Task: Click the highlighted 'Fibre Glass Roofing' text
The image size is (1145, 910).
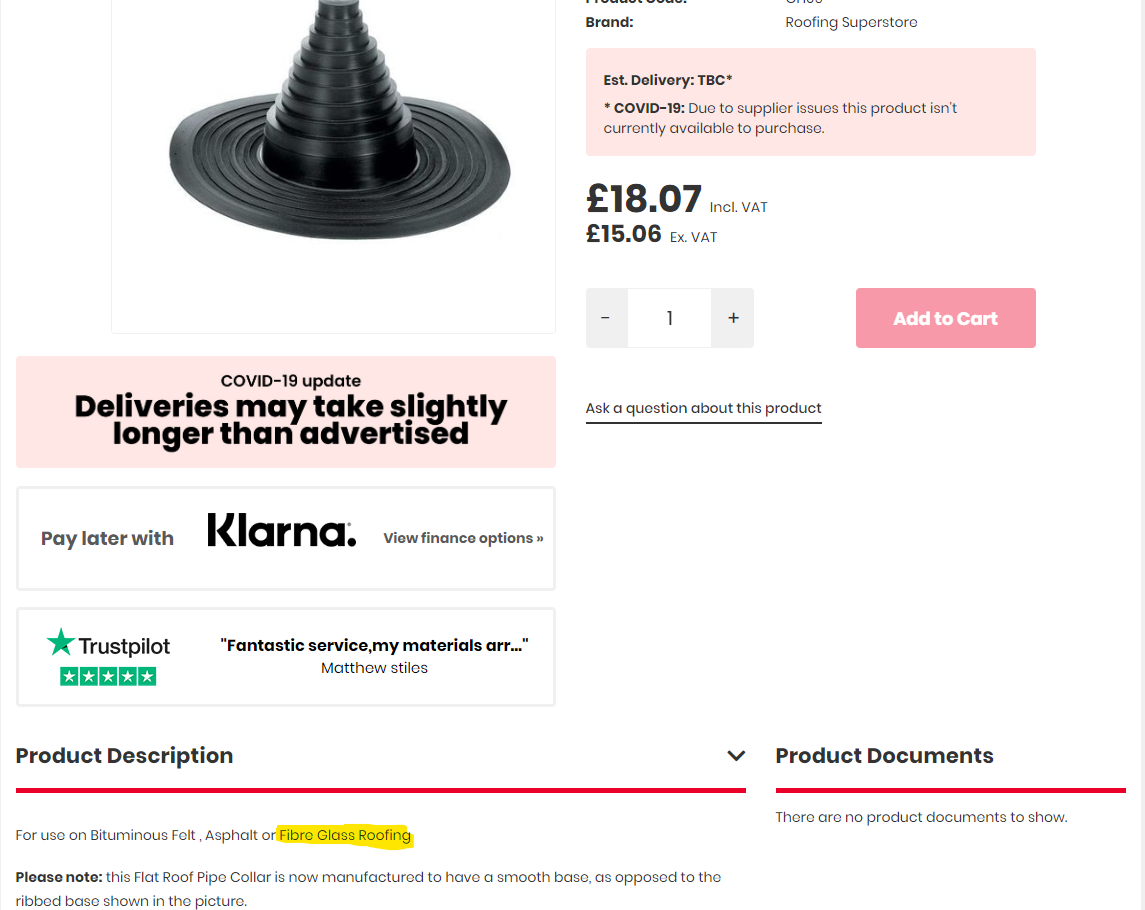Action: (x=345, y=835)
